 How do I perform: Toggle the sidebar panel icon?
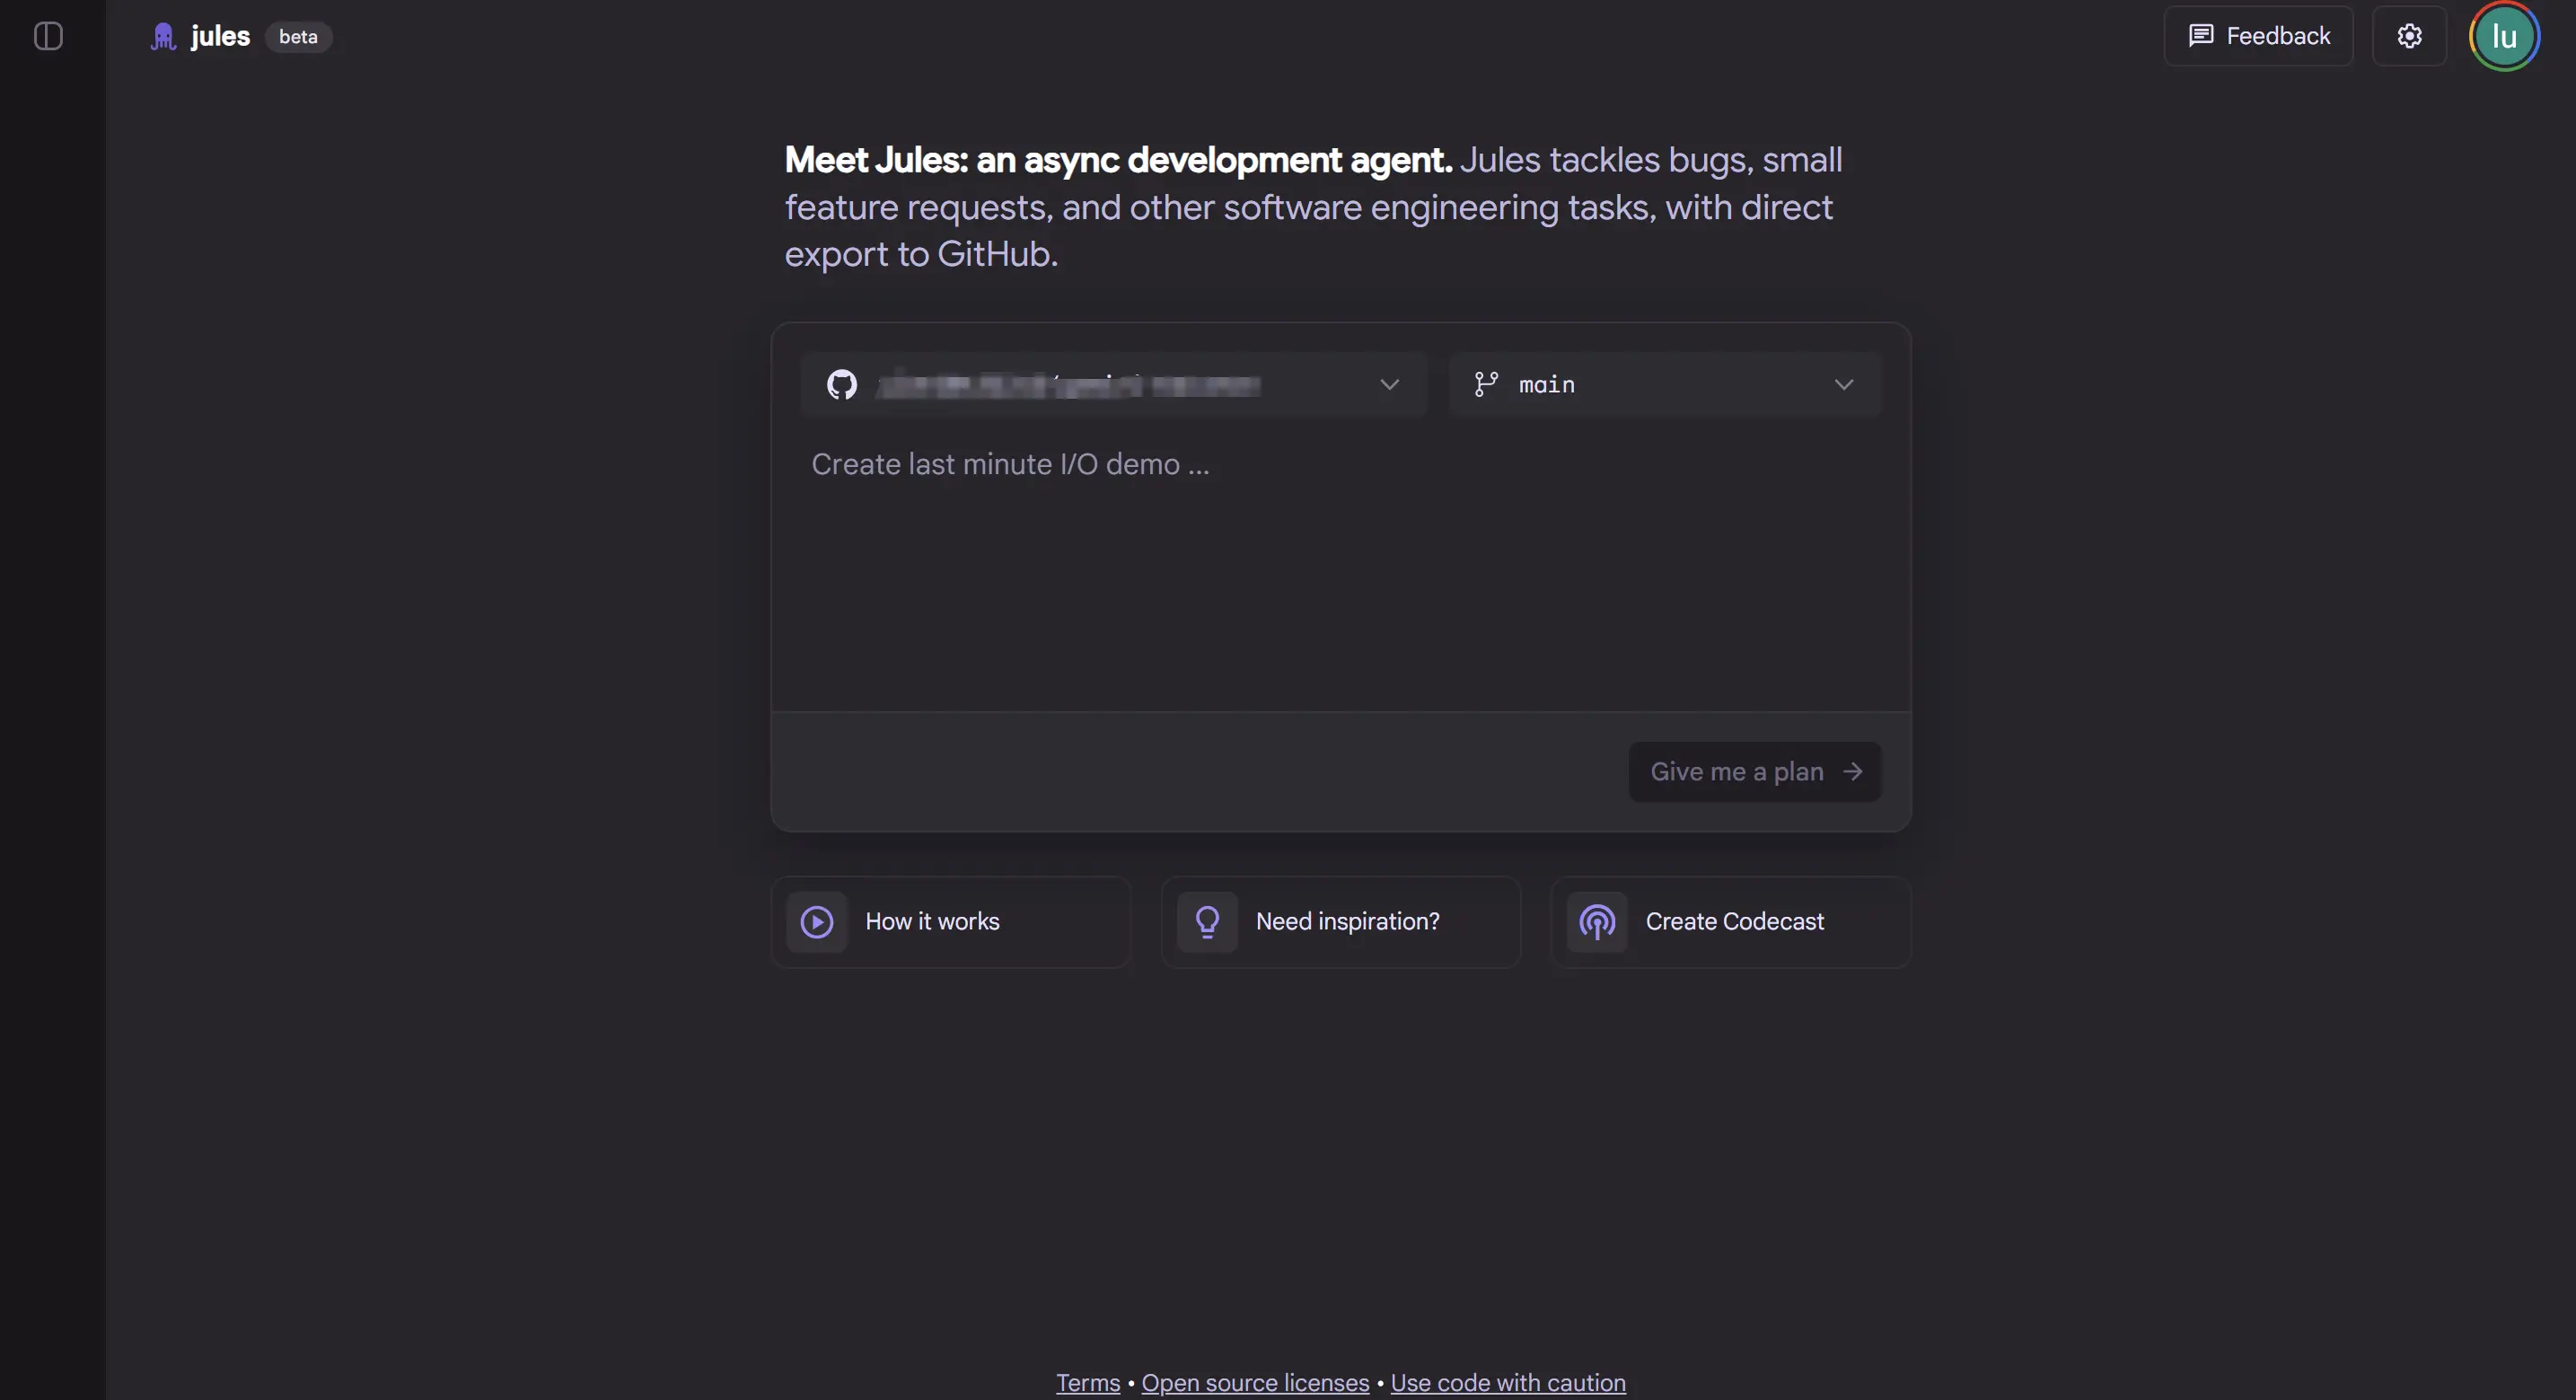click(x=48, y=36)
